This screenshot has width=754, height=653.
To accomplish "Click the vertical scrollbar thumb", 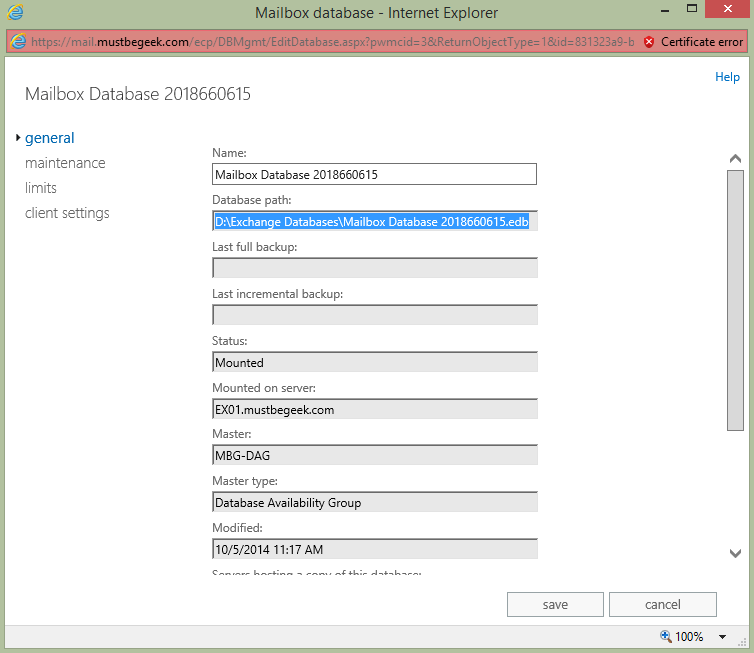I will pyautogui.click(x=735, y=300).
